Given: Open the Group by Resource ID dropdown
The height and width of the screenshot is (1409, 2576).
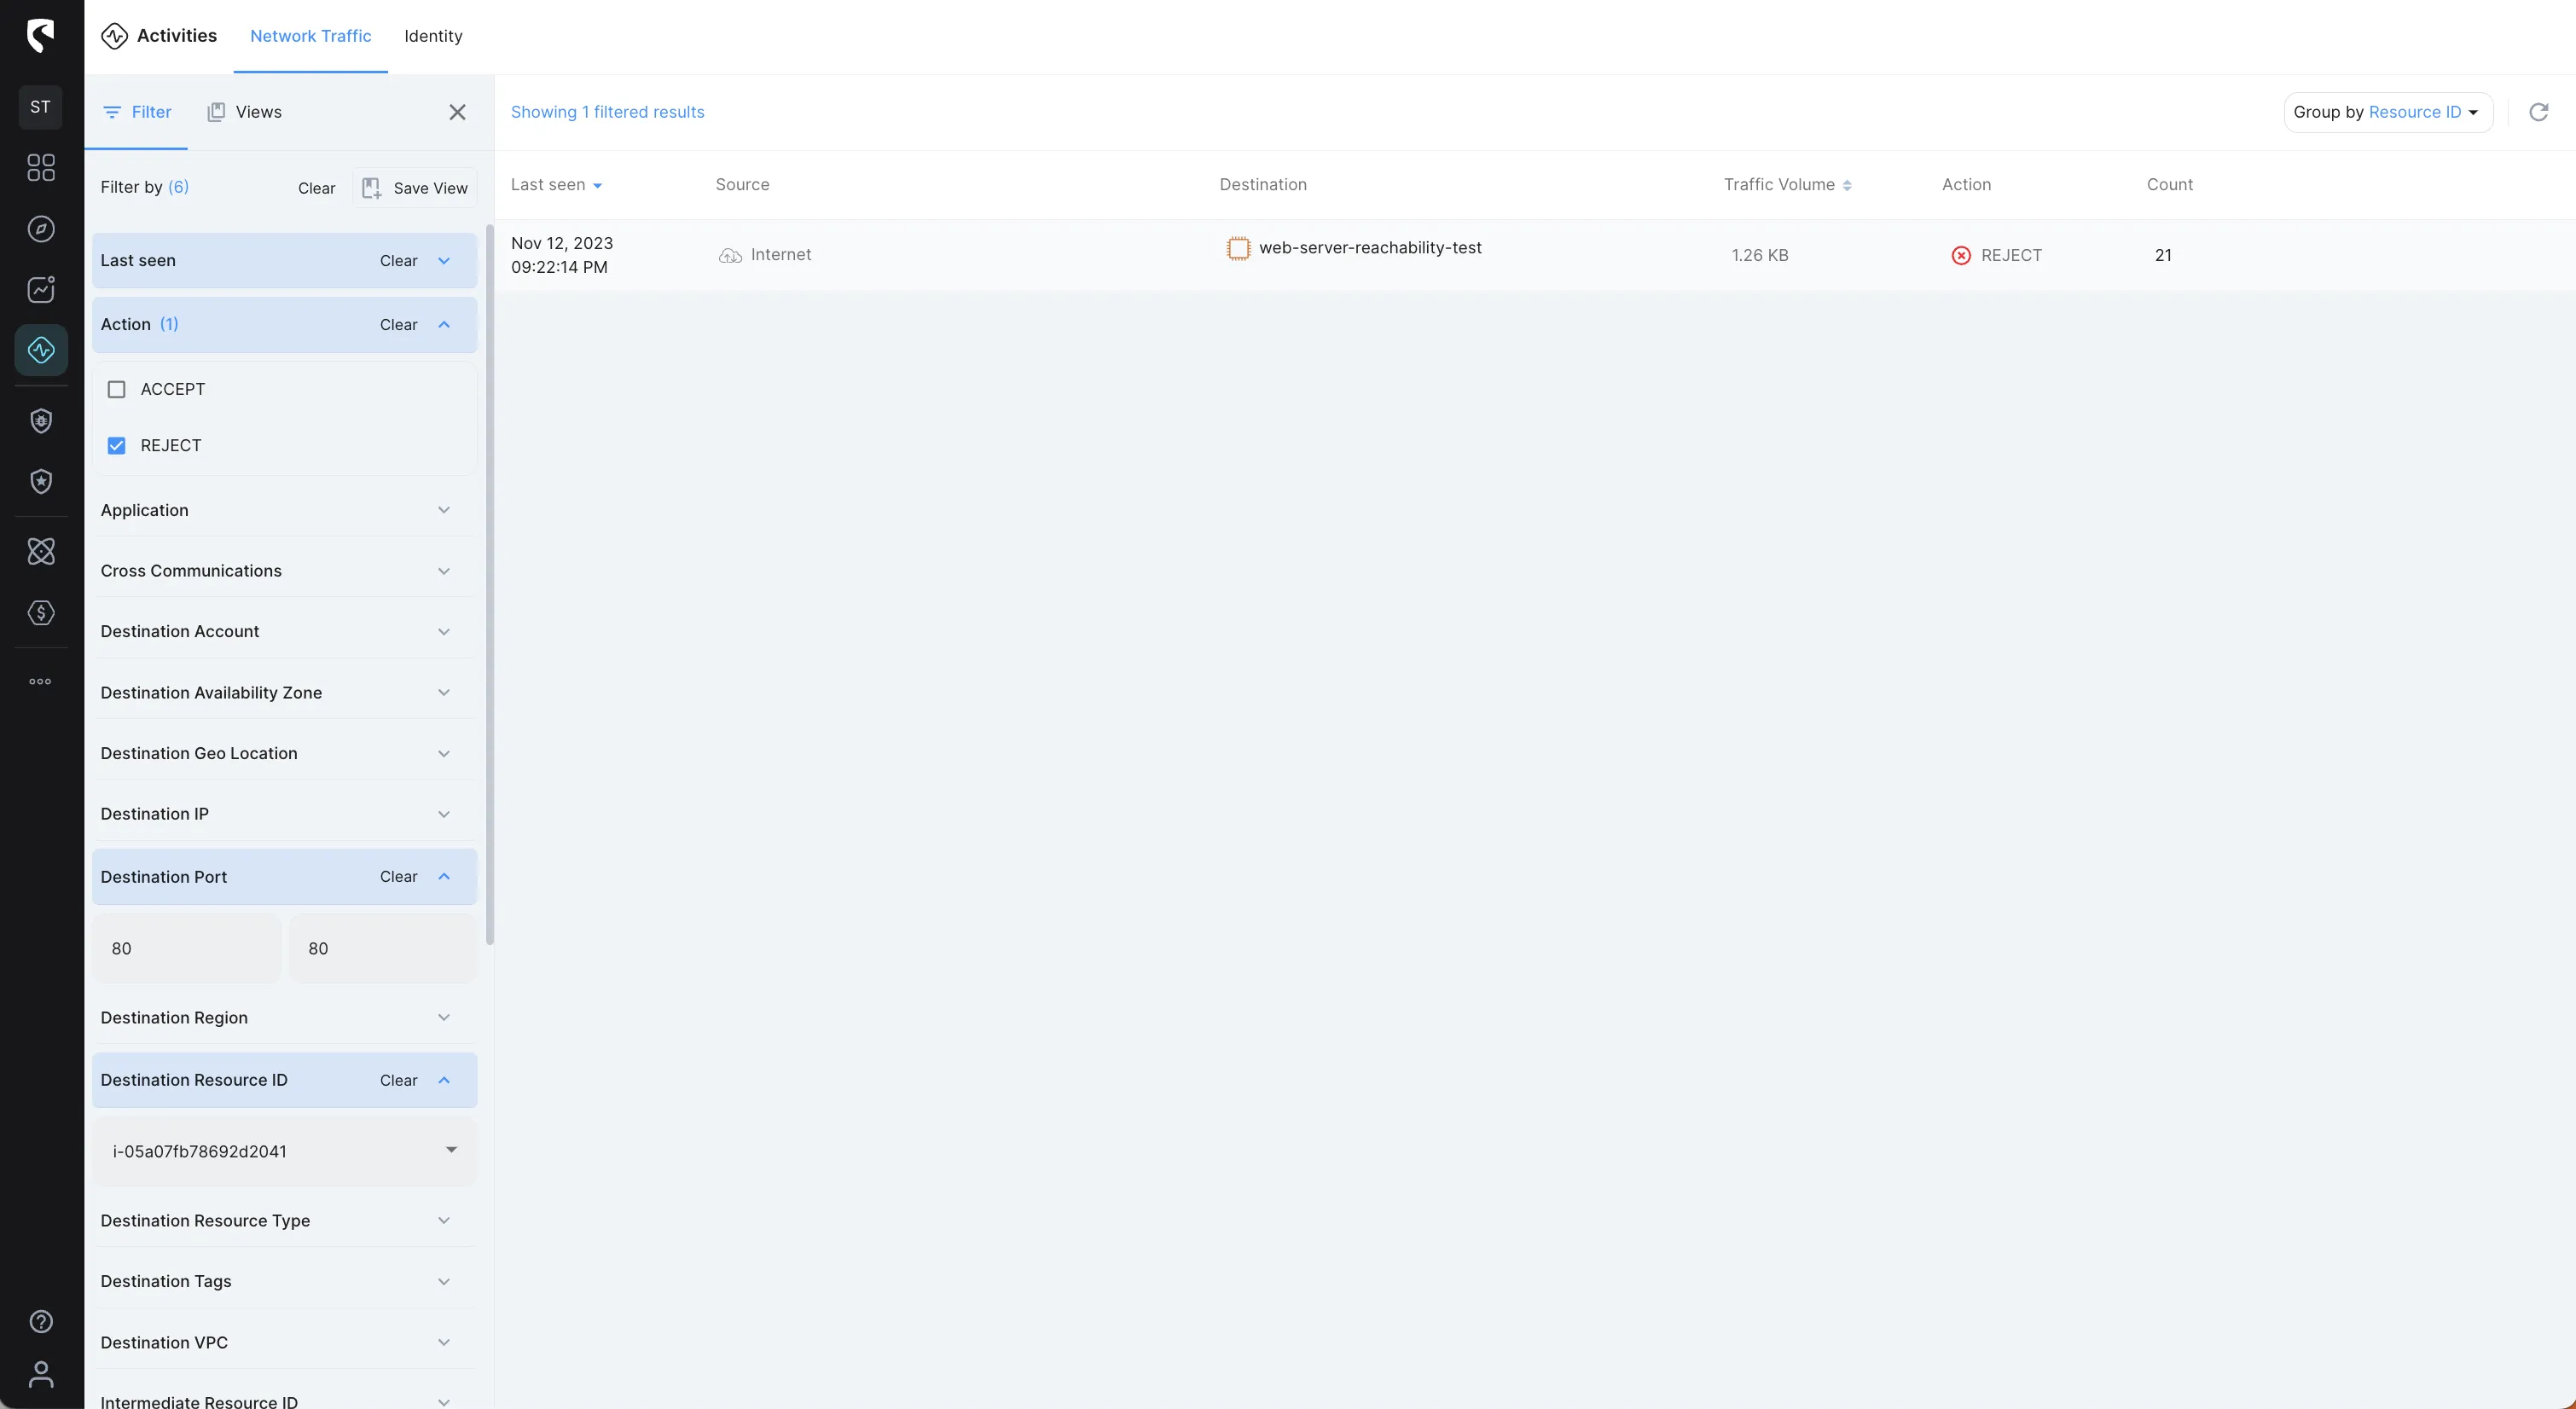Looking at the screenshot, I should pyautogui.click(x=2388, y=112).
